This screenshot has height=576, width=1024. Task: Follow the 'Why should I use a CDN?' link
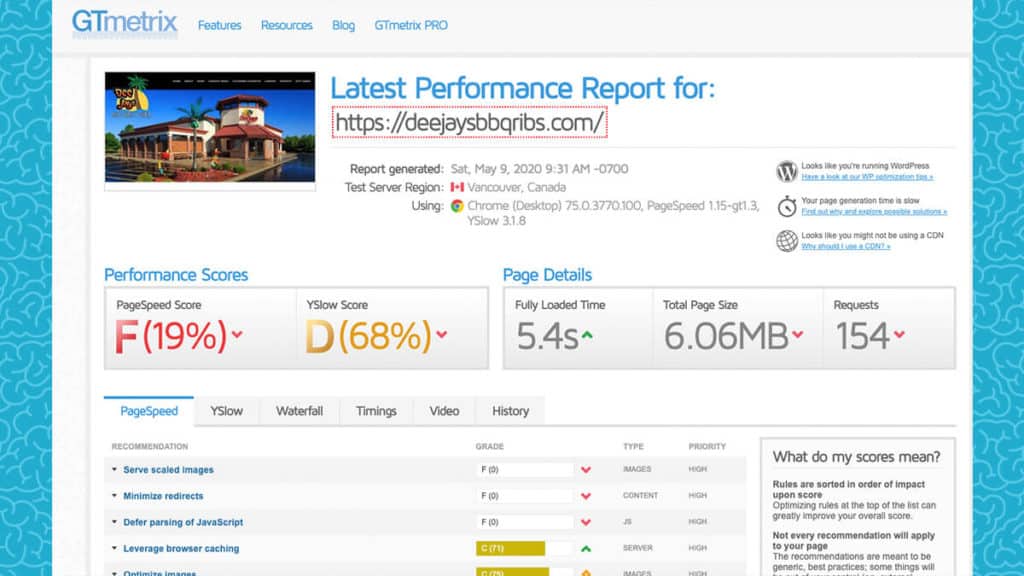click(x=845, y=246)
